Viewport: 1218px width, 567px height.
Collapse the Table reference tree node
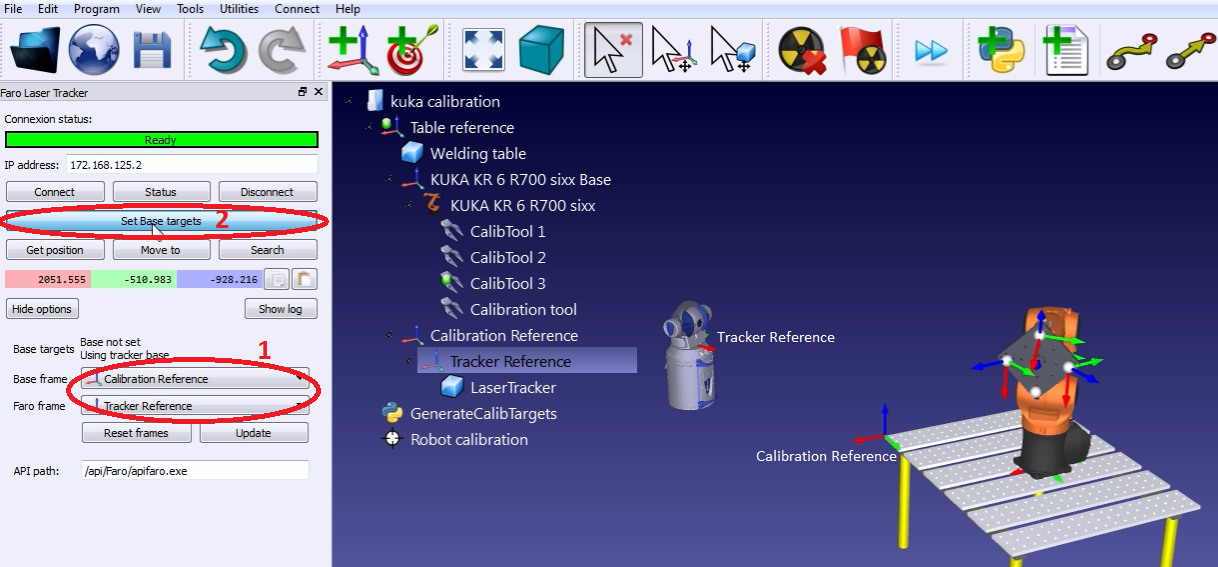(x=368, y=128)
